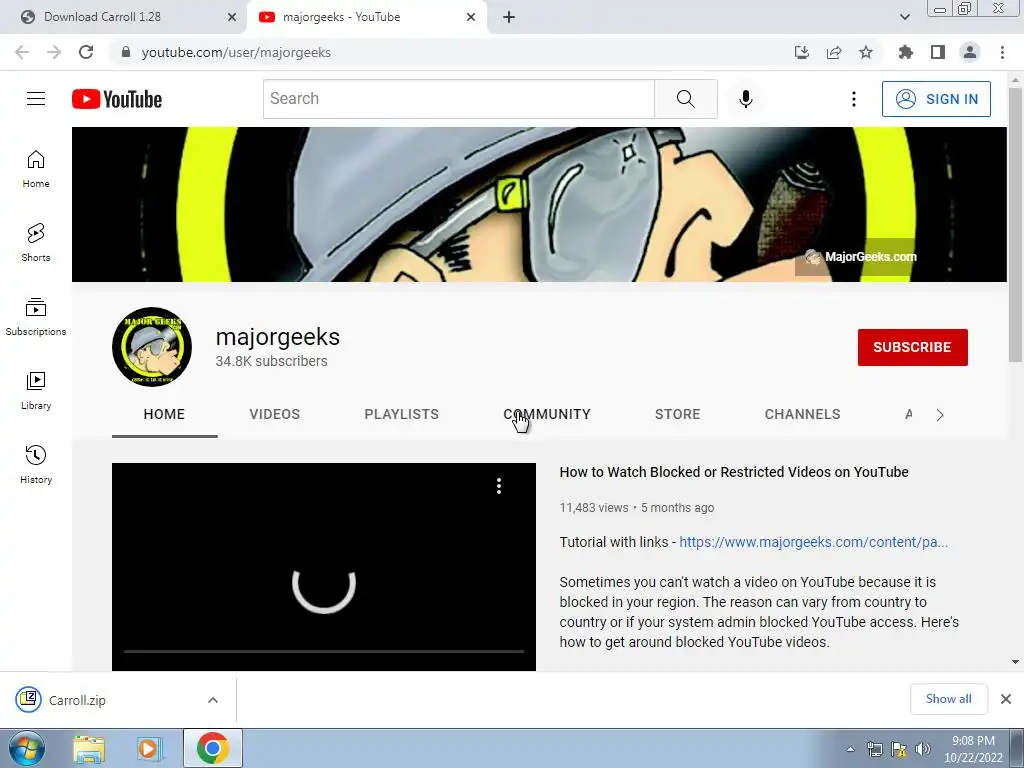Screen dimensions: 1024x768
Task: Click network icon in system tray
Action: 874,749
